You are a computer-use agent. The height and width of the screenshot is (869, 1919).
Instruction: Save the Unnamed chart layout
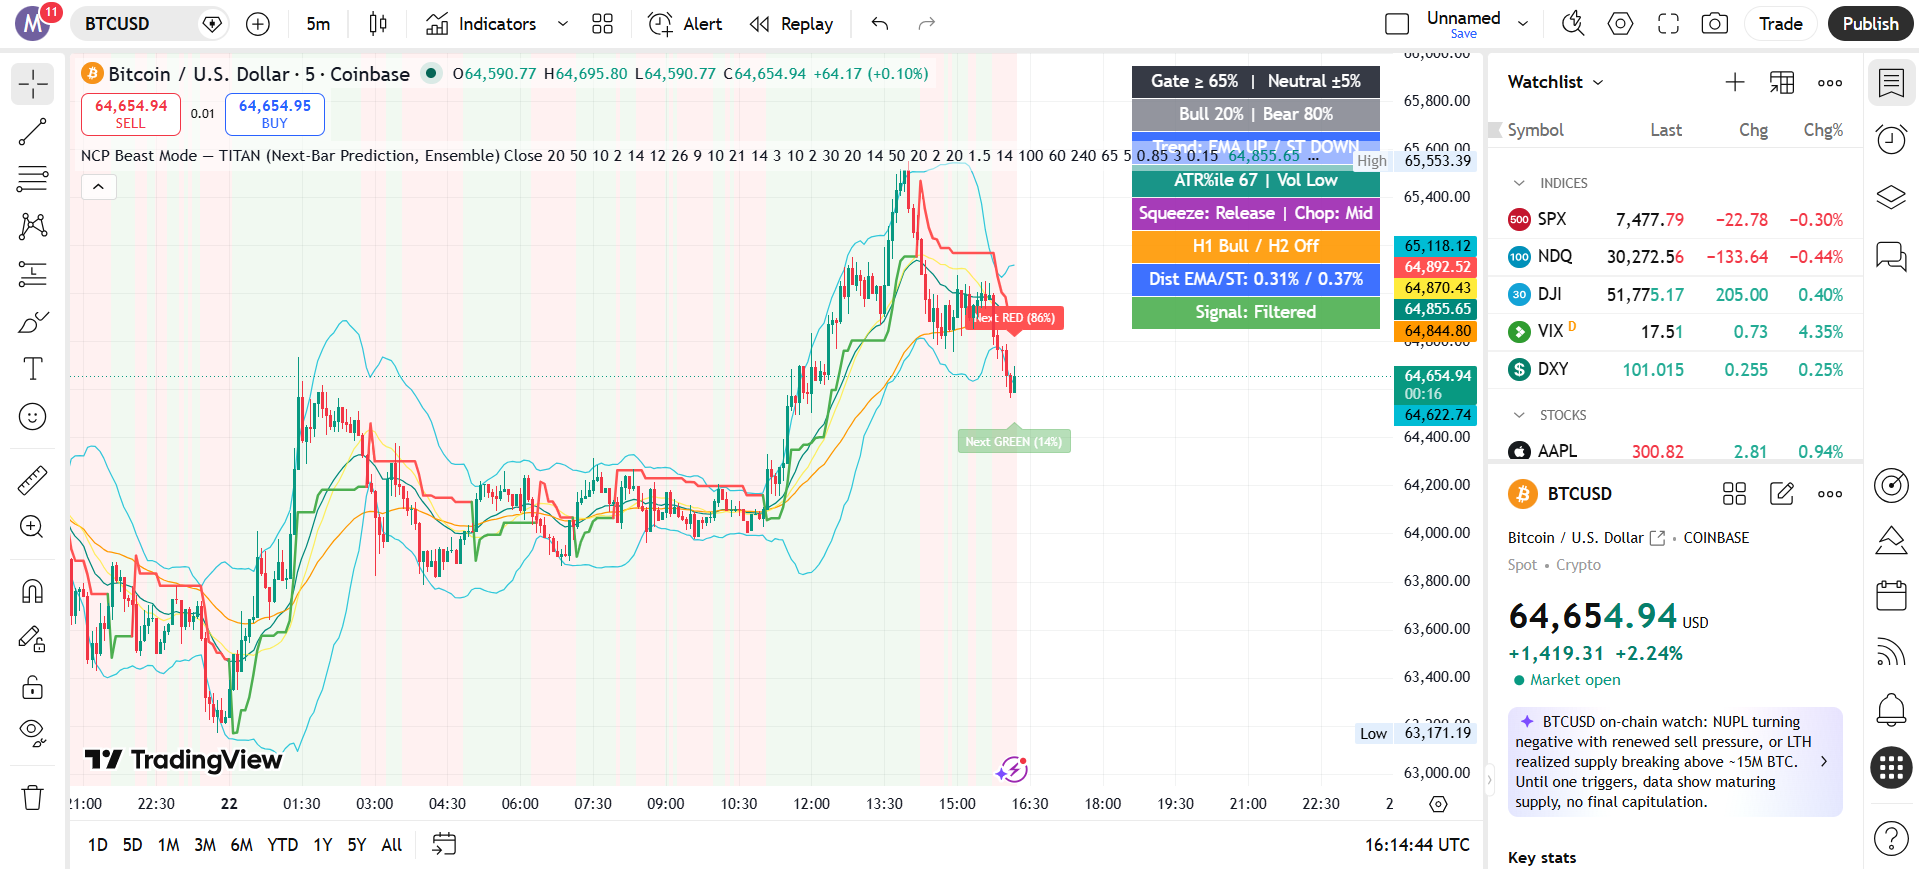coord(1463,34)
